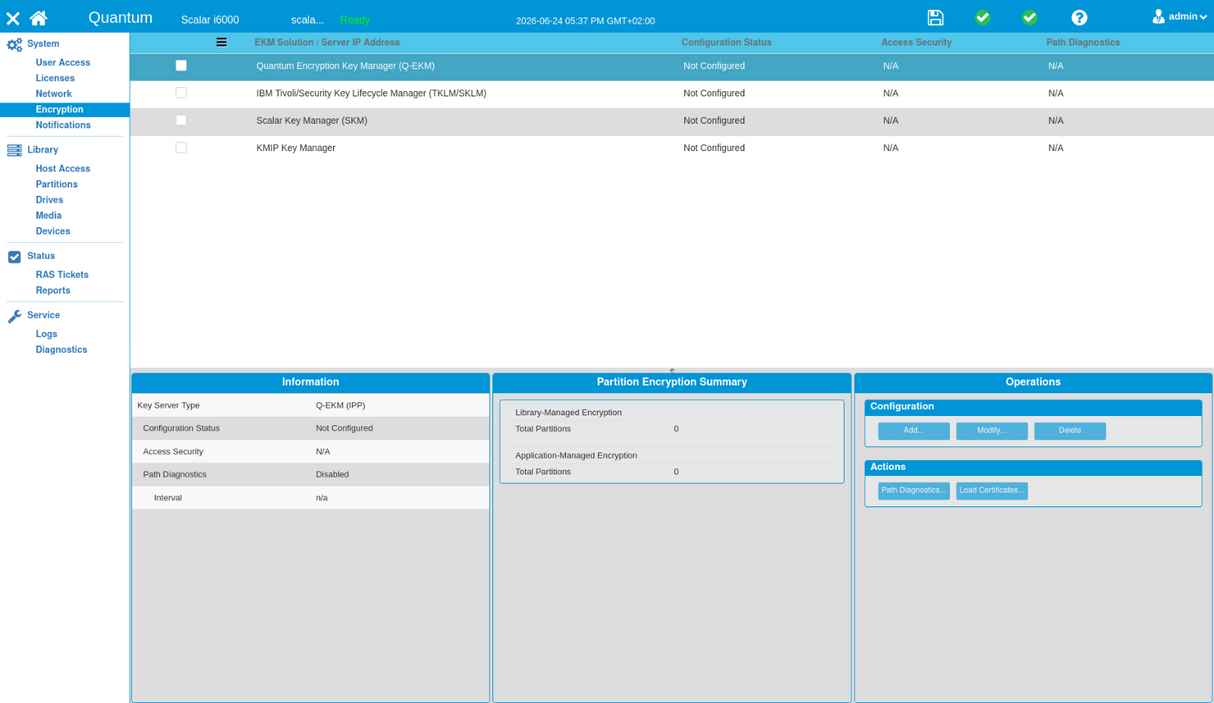Sort by Path Diagnostics column header

click(x=1083, y=42)
